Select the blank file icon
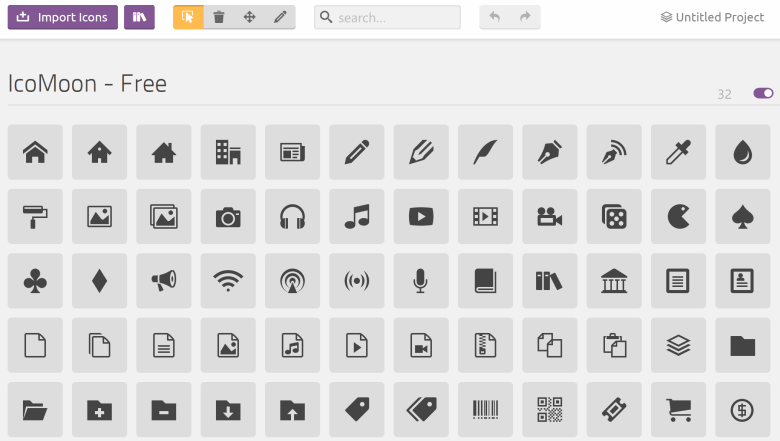This screenshot has width=780, height=441. (x=35, y=345)
